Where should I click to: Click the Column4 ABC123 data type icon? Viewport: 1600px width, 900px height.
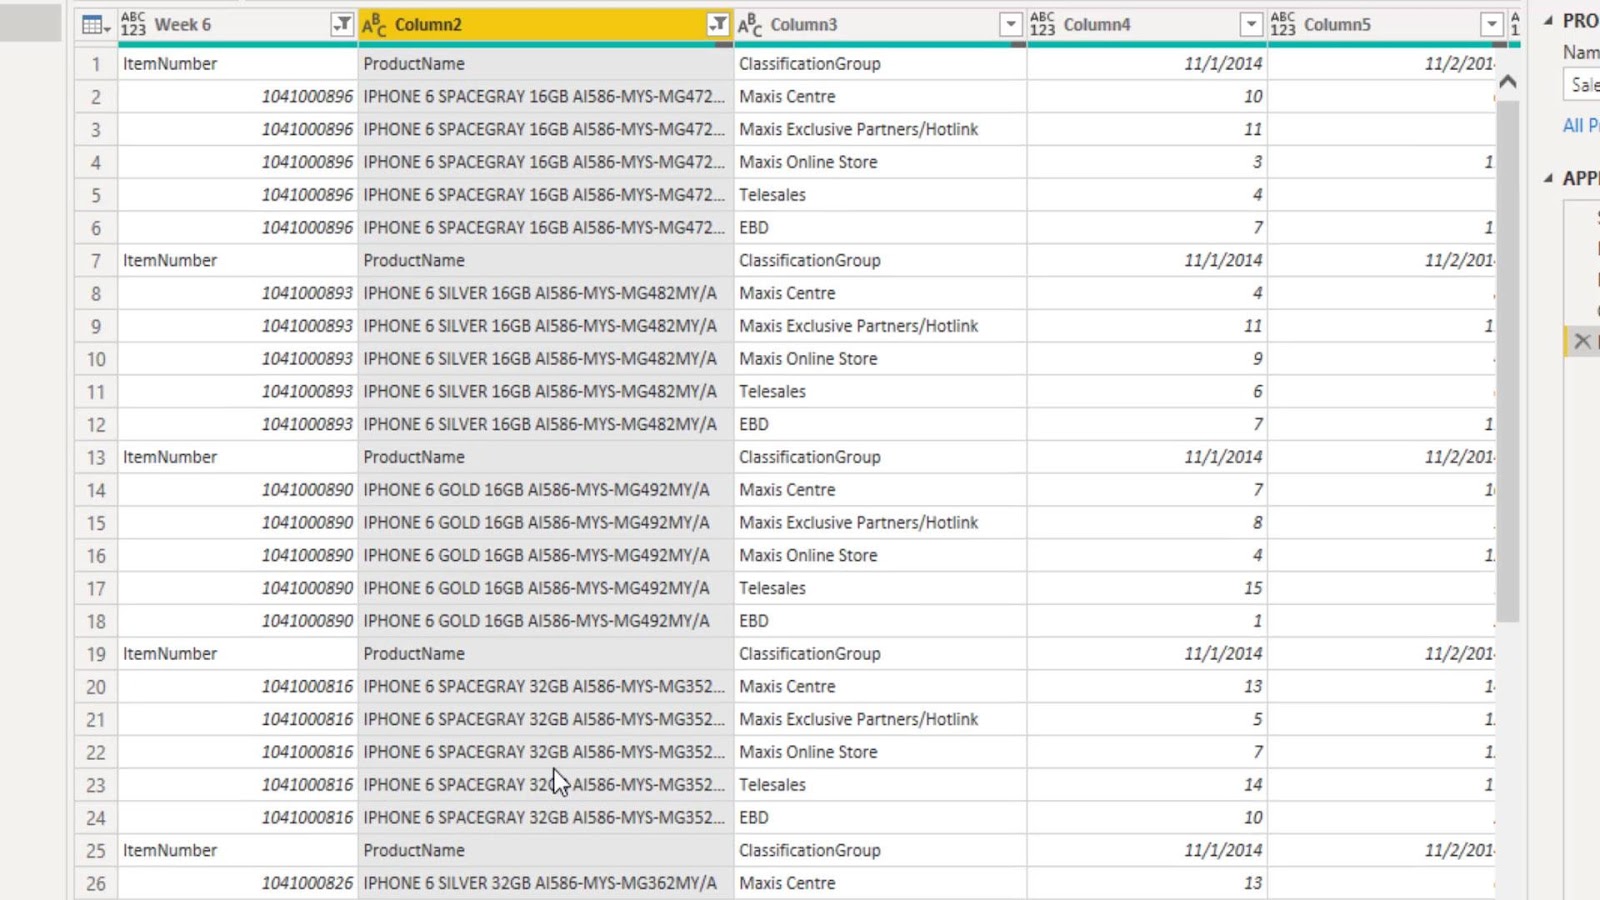pos(1042,25)
